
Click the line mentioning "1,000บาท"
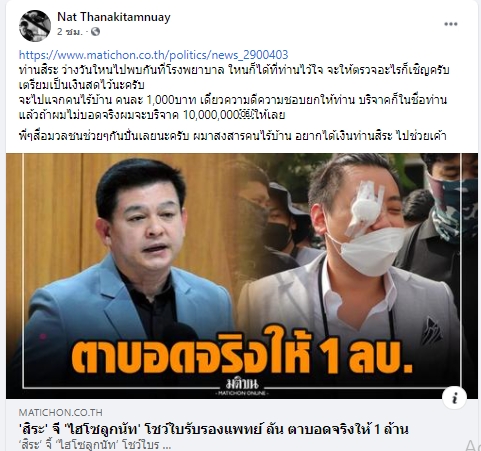233,100
